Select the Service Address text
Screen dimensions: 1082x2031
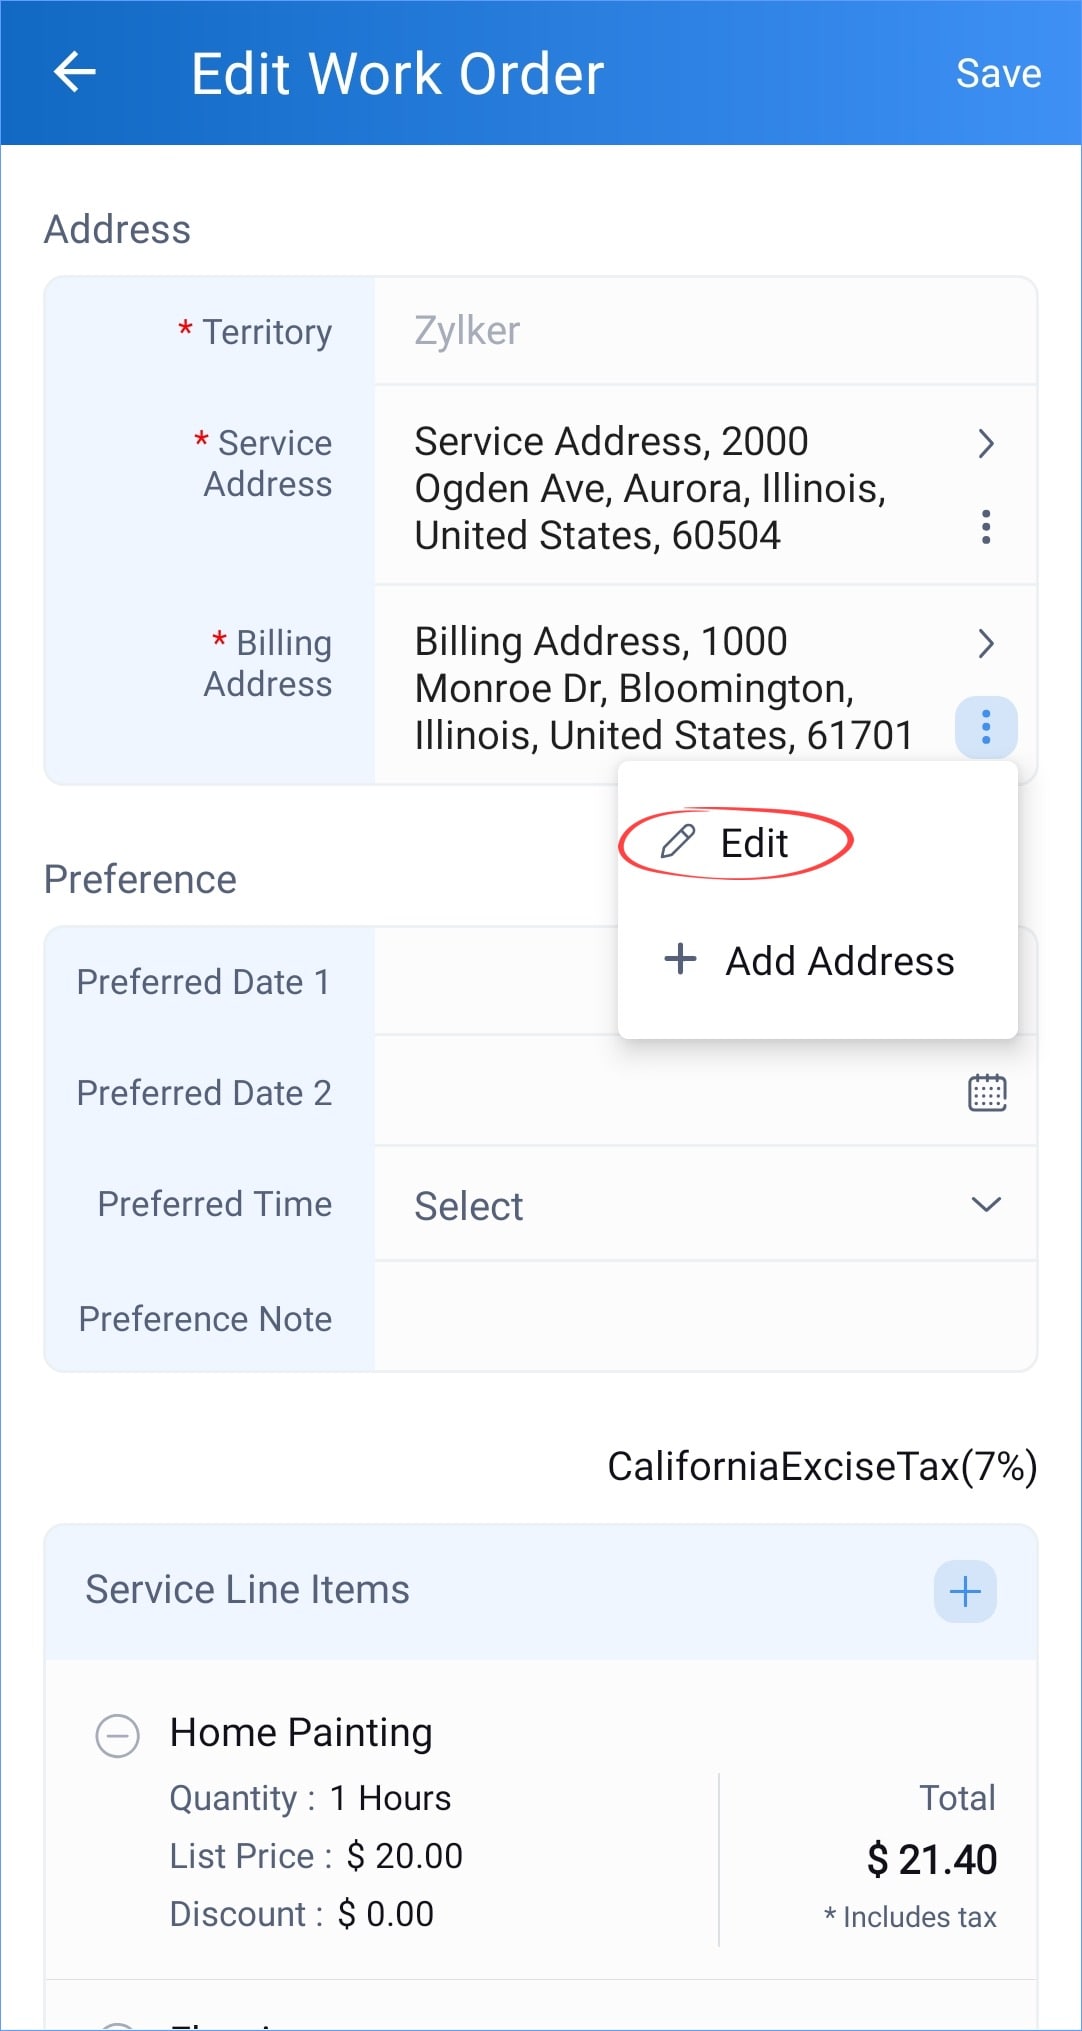pos(650,488)
